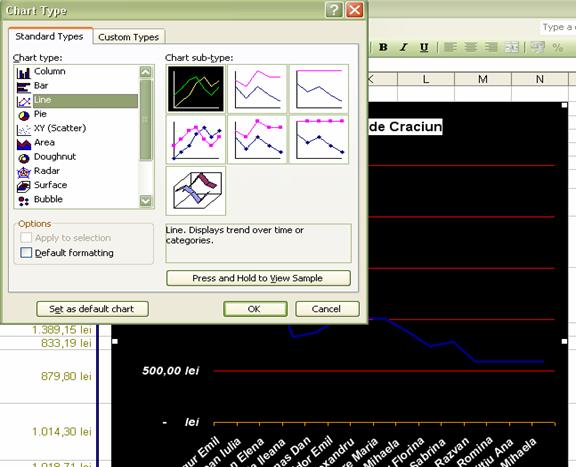Image resolution: width=576 pixels, height=467 pixels.
Task: Switch to Custom Types tab
Action: tap(129, 37)
